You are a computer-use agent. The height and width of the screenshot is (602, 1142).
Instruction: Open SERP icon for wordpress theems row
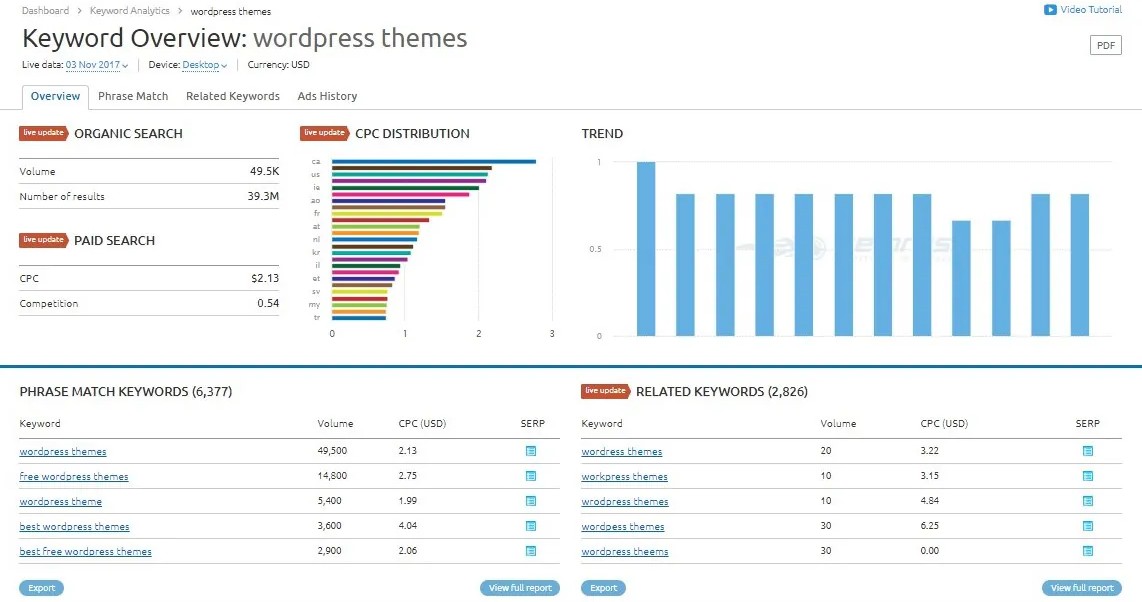pyautogui.click(x=1087, y=551)
